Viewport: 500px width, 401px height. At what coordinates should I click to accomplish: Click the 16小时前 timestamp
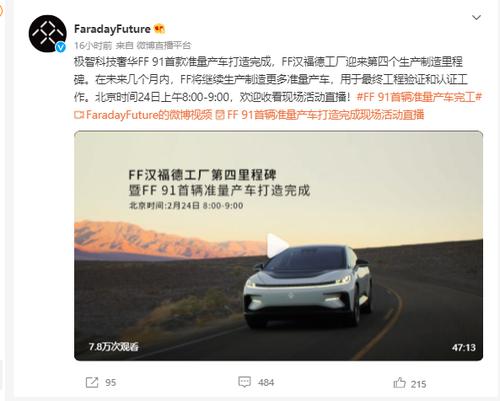click(x=93, y=46)
